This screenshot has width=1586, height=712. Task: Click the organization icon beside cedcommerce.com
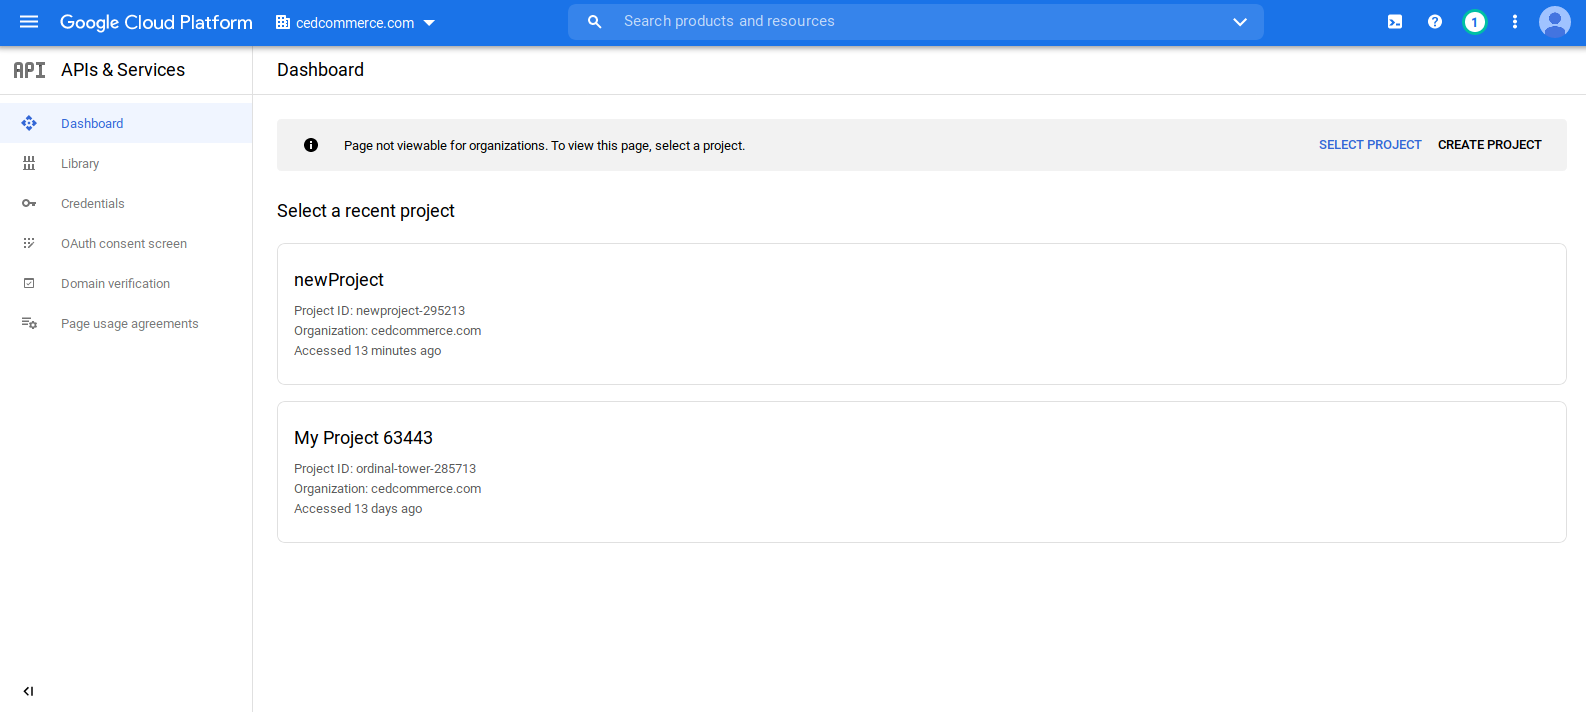tap(283, 22)
